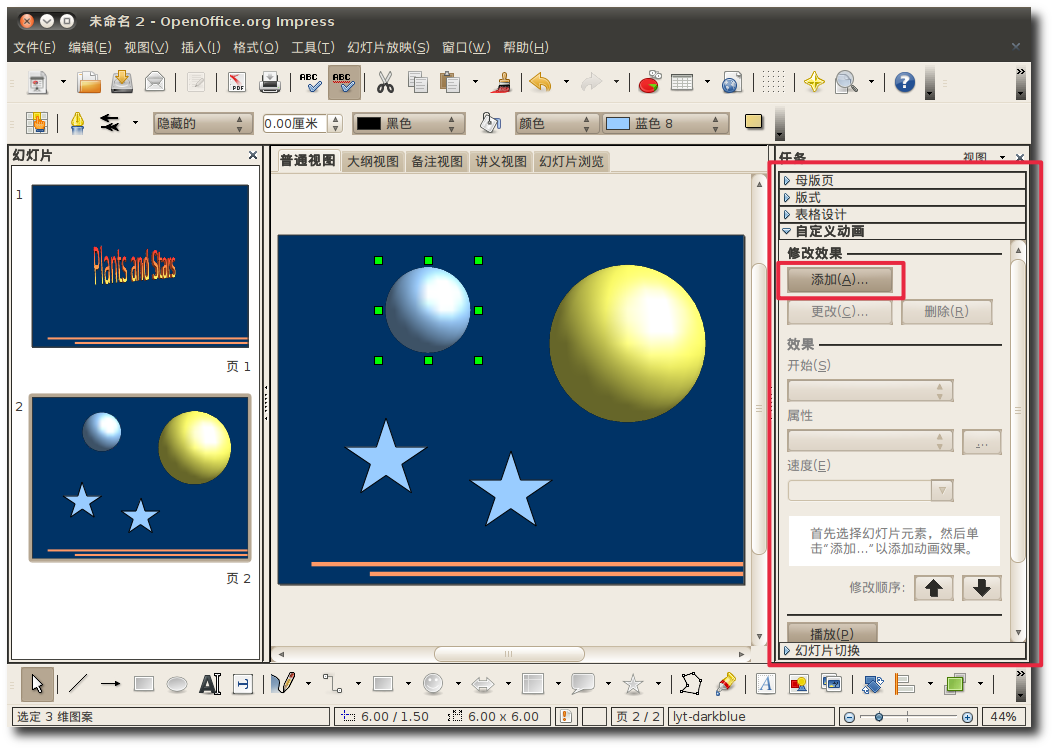Select the Rectangle tool
The width and height of the screenshot is (1054, 750).
(144, 684)
